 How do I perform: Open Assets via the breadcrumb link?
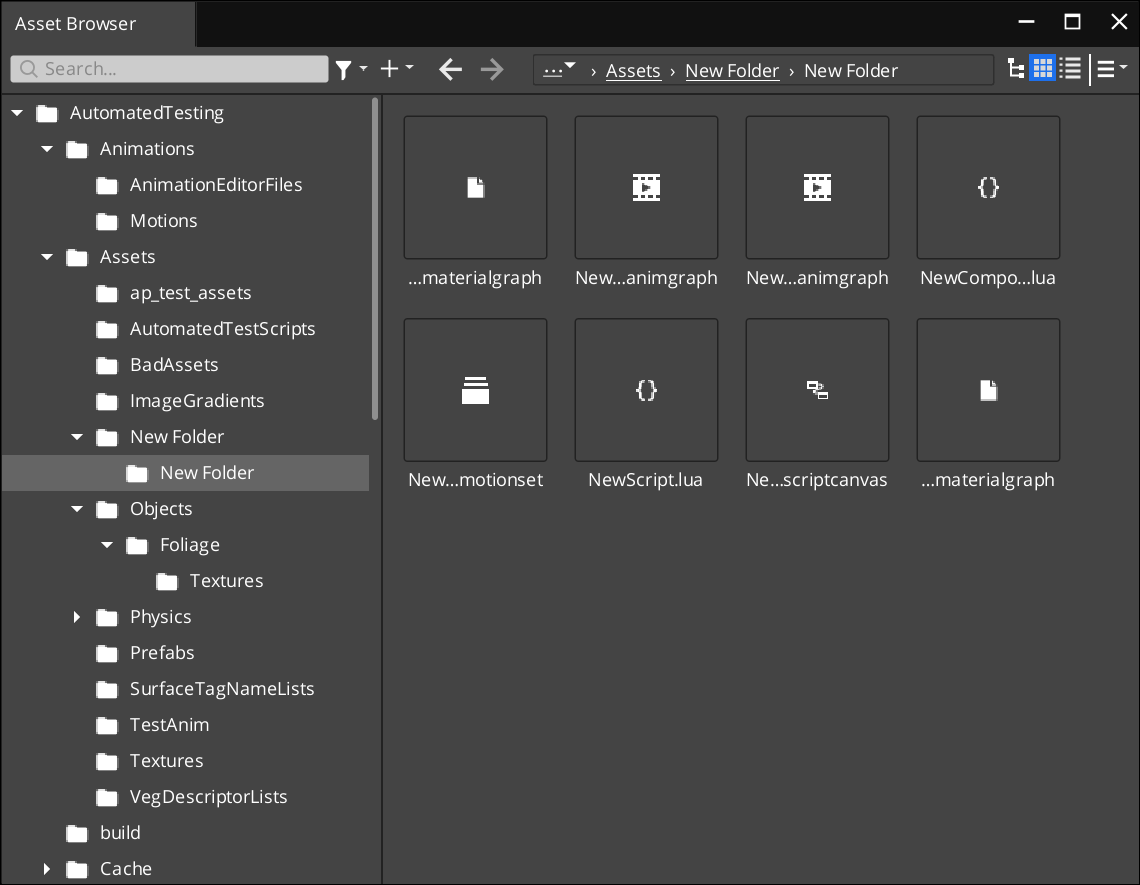(633, 70)
